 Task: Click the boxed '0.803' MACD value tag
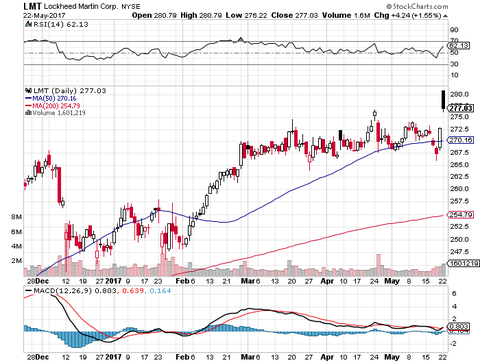click(459, 326)
